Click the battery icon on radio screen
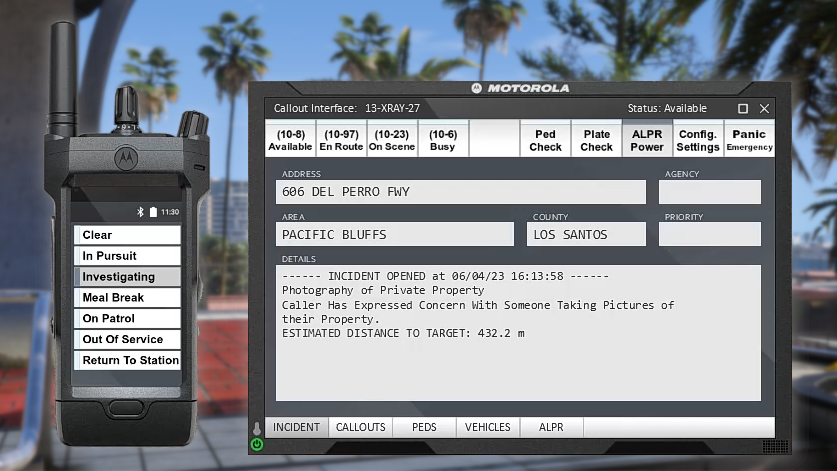Image resolution: width=837 pixels, height=471 pixels. click(x=153, y=212)
